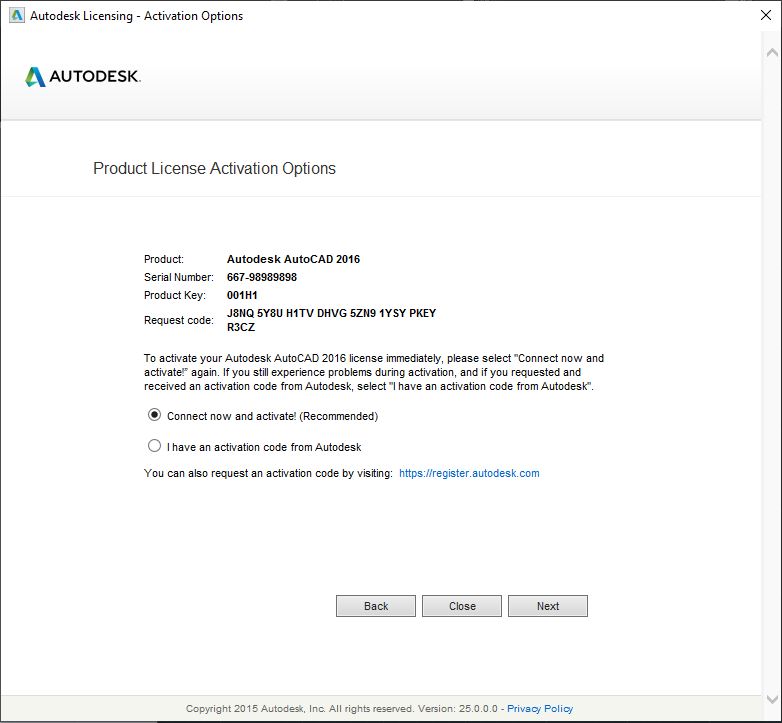
Task: Close the Activation Options window with X
Action: 766,15
